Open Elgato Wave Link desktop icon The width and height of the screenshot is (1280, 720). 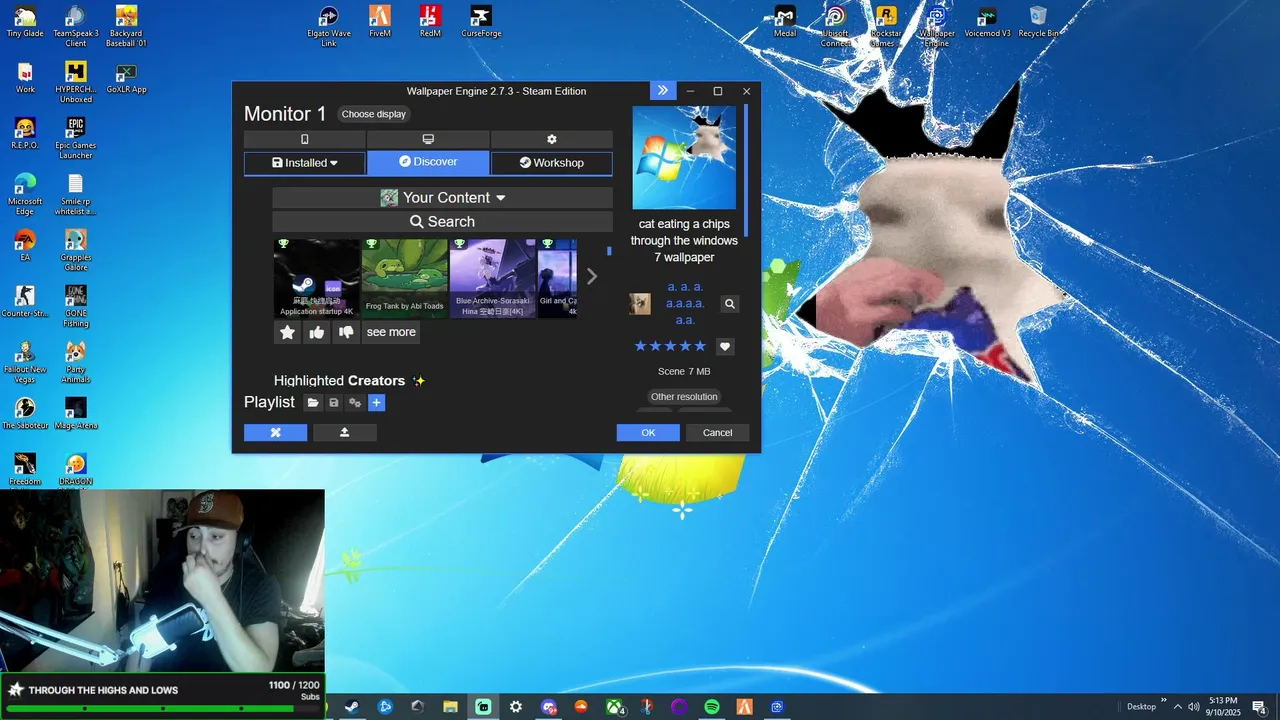click(329, 26)
